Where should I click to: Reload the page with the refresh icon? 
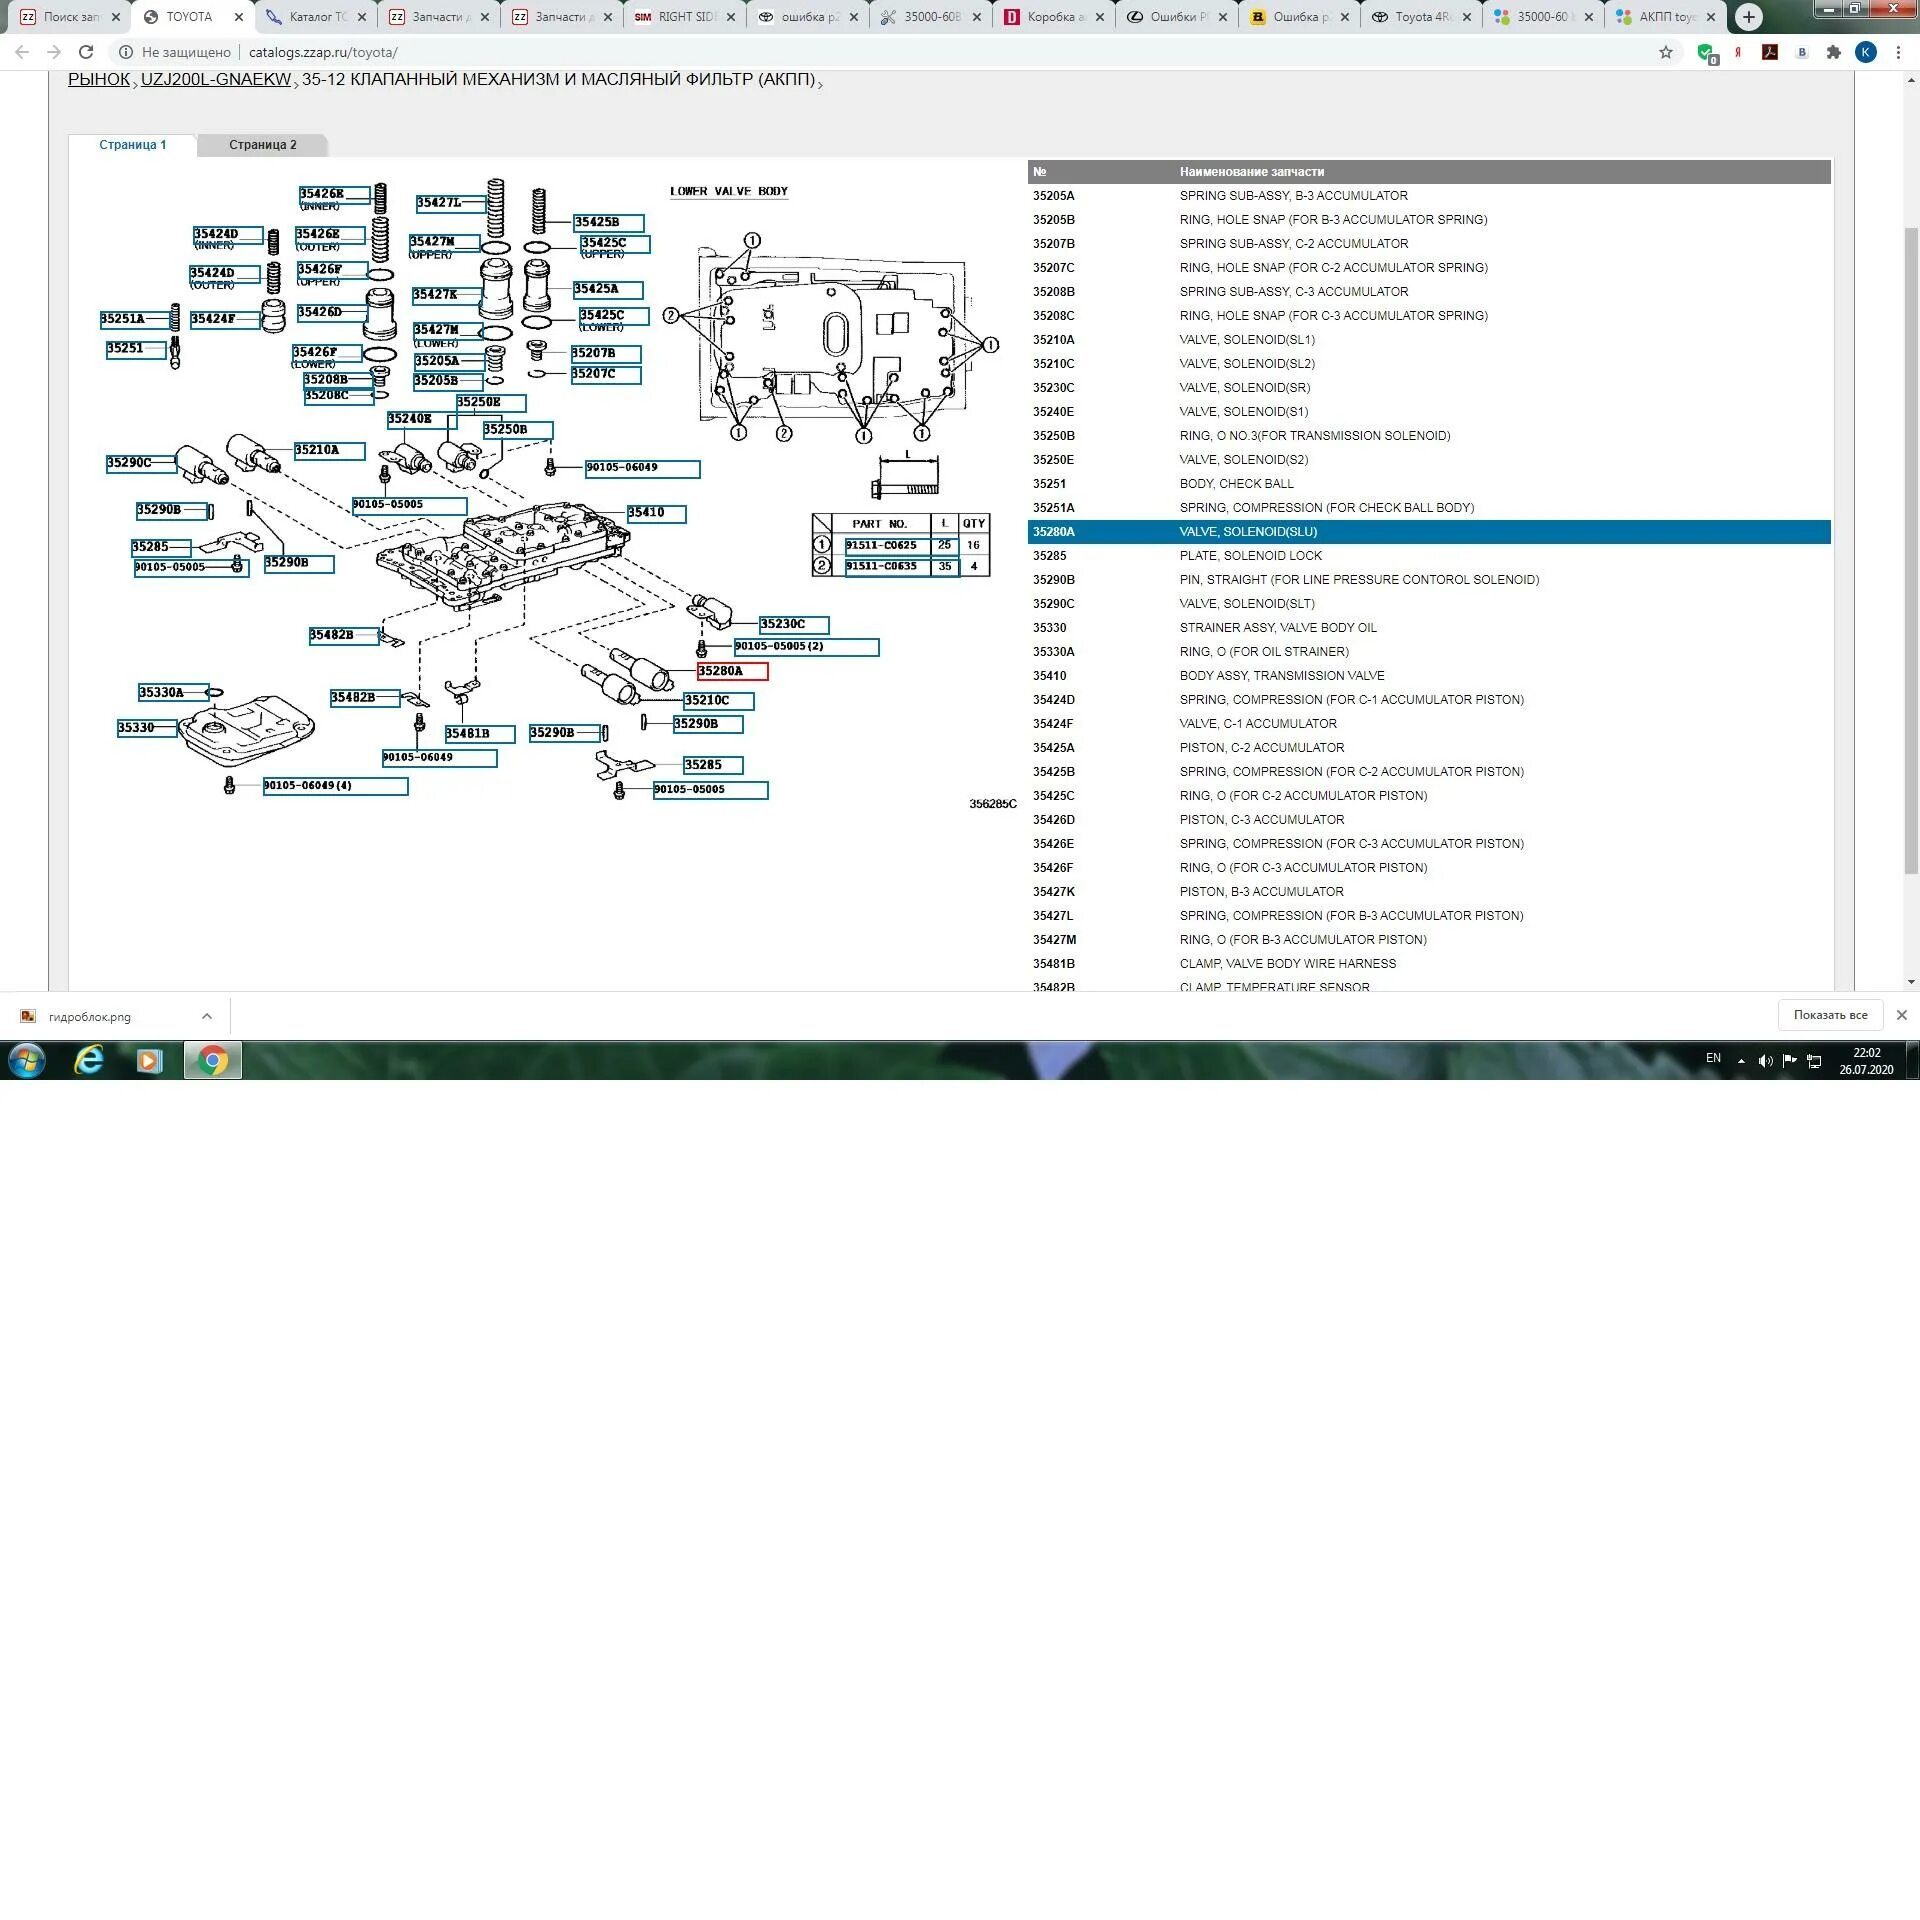point(86,53)
